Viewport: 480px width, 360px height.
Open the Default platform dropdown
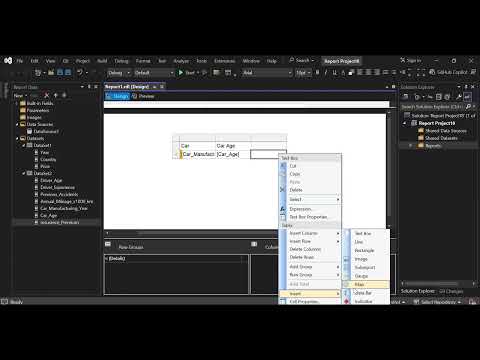(x=154, y=73)
